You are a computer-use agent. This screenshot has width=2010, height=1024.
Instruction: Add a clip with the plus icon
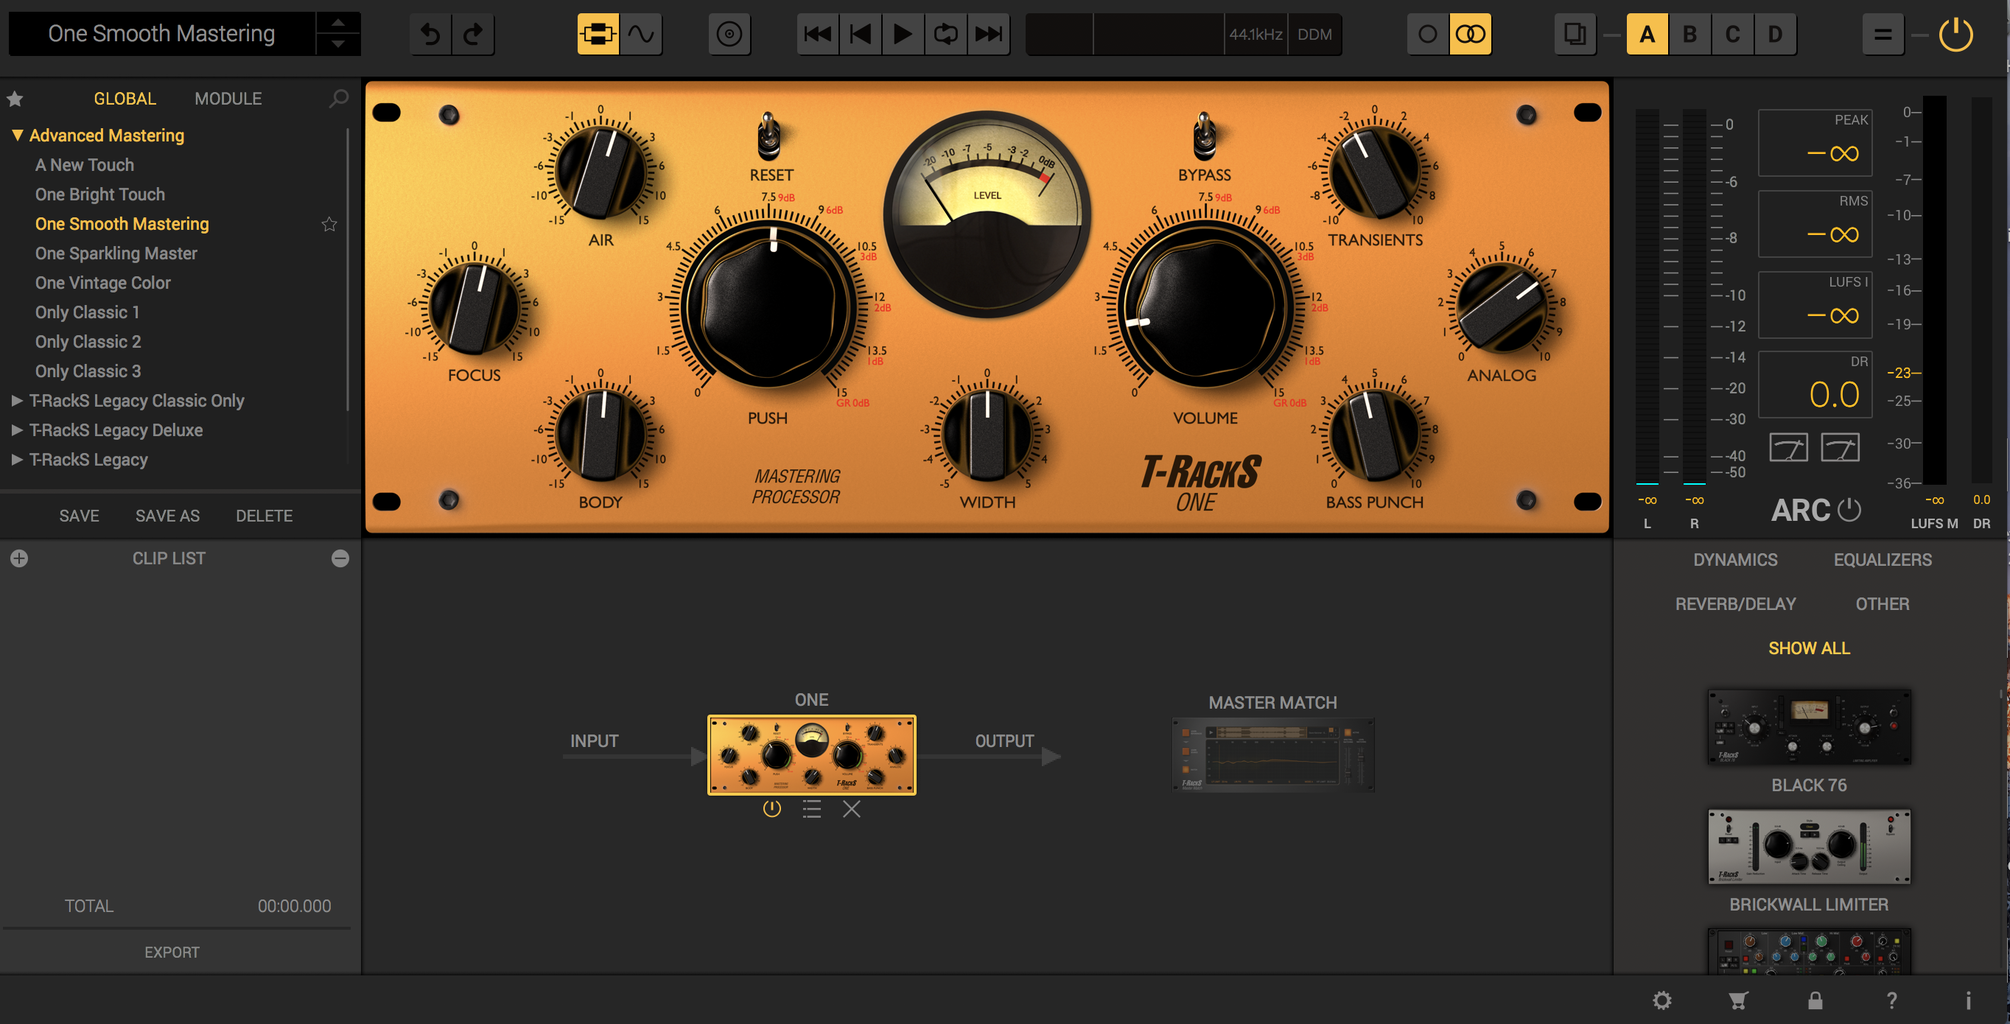pyautogui.click(x=19, y=558)
